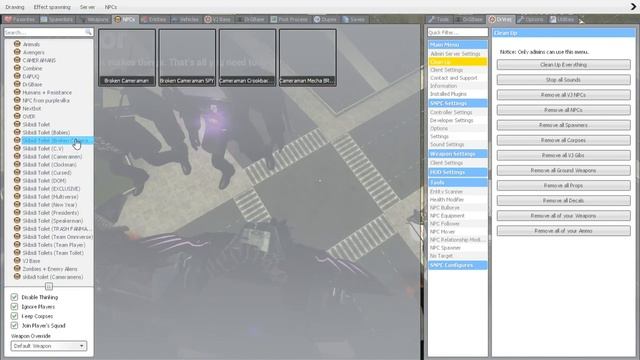This screenshot has width=640, height=360.
Task: Click the category icon beside DrGBase in NPC list
Action: [x=17, y=84]
